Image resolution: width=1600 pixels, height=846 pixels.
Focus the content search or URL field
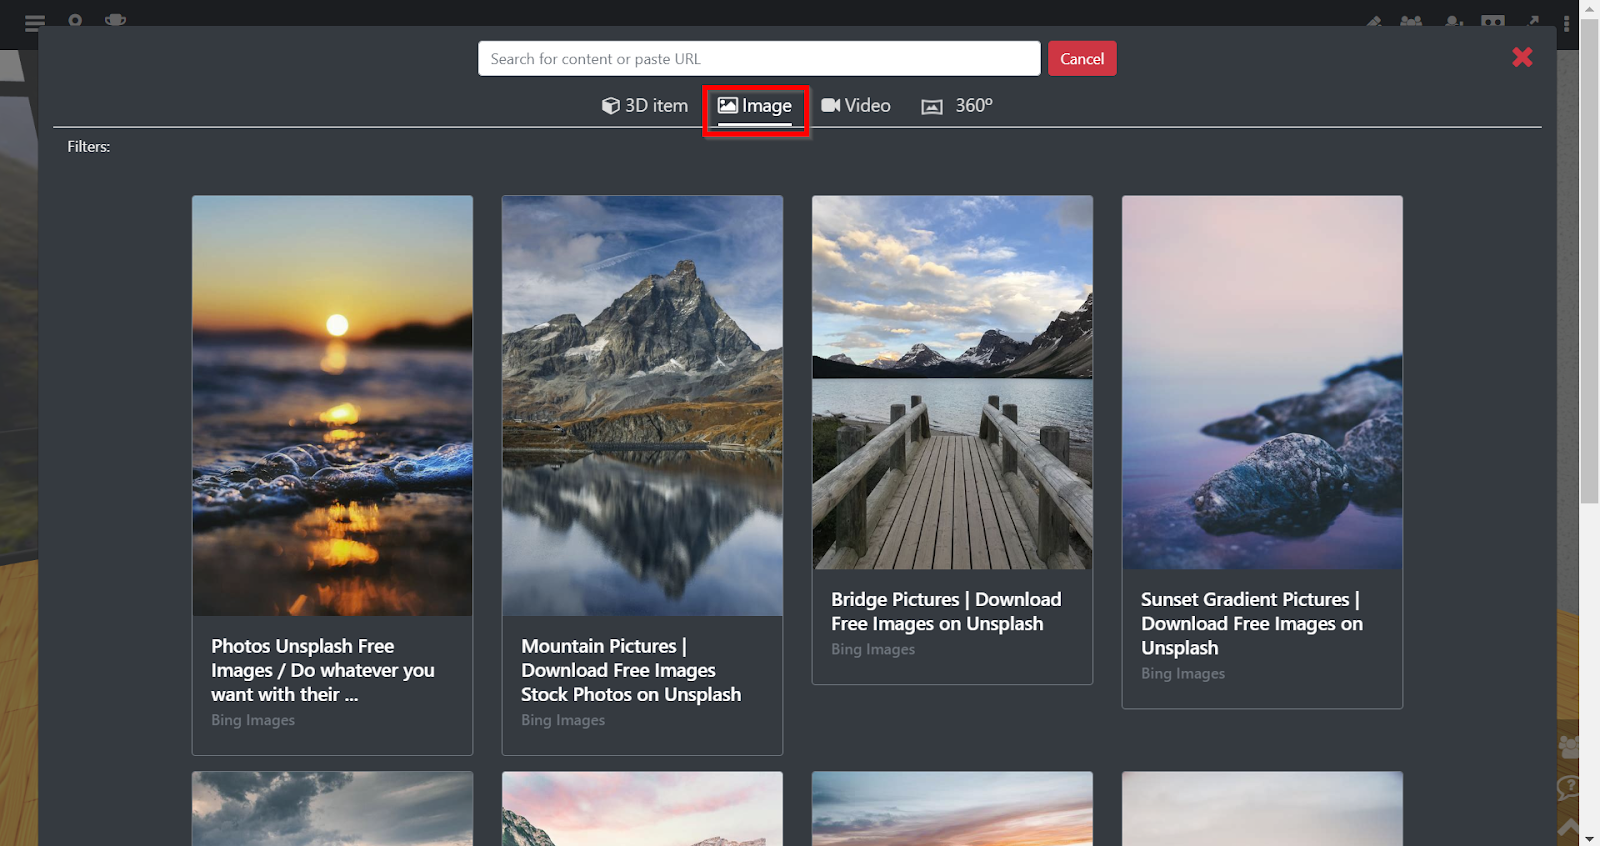point(759,59)
